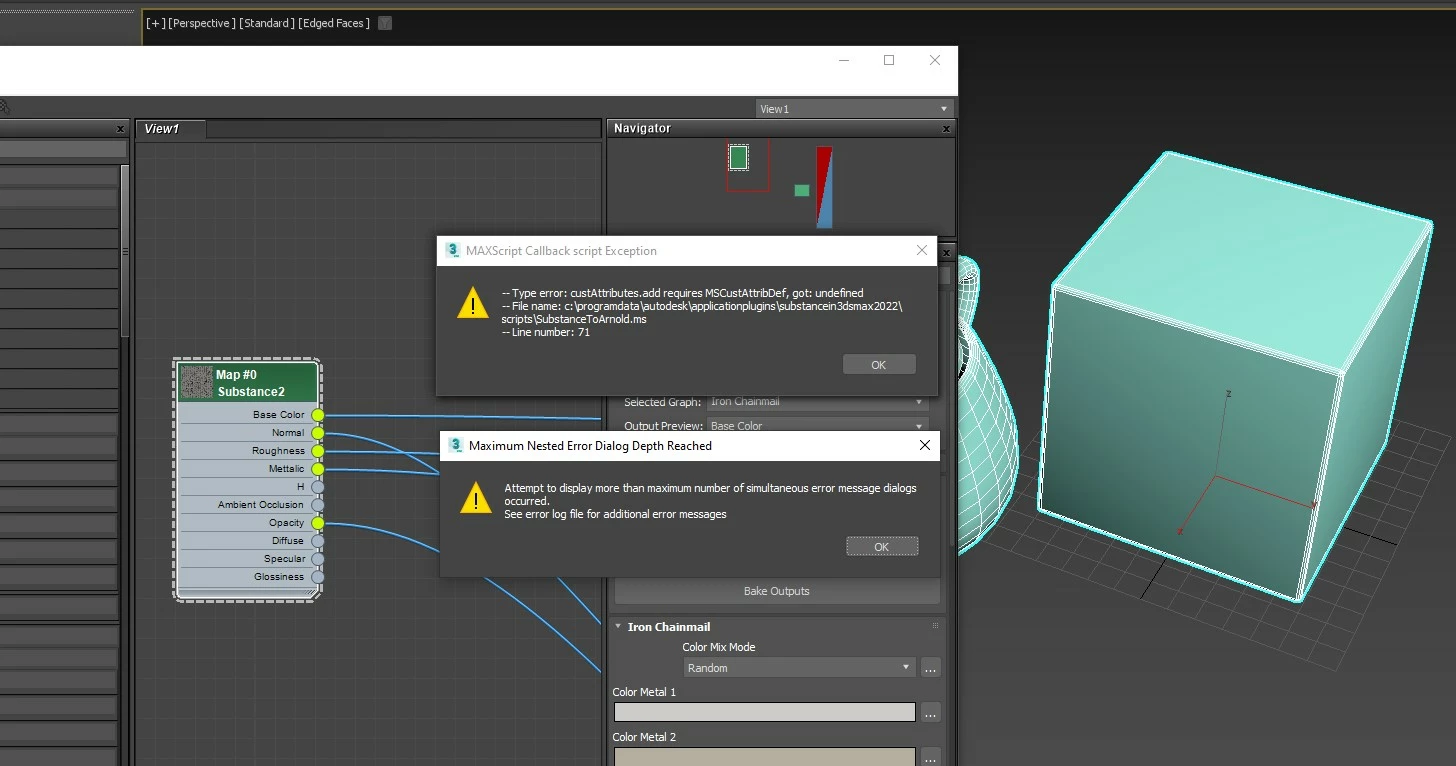Viewport: 1456px width, 766px height.
Task: Click the Metallic output socket
Action: point(317,469)
